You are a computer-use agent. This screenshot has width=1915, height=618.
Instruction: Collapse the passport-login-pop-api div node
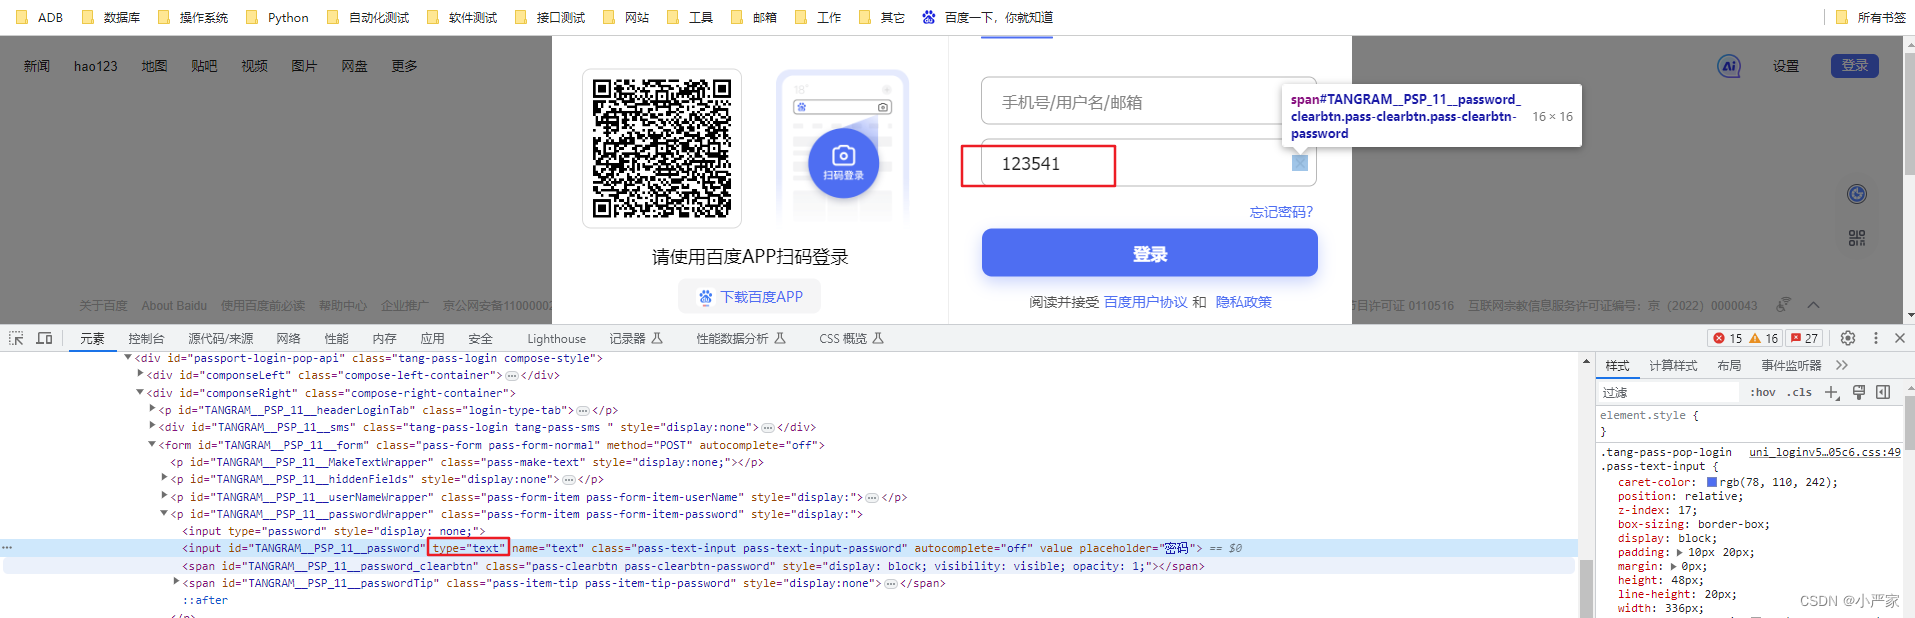[128, 358]
